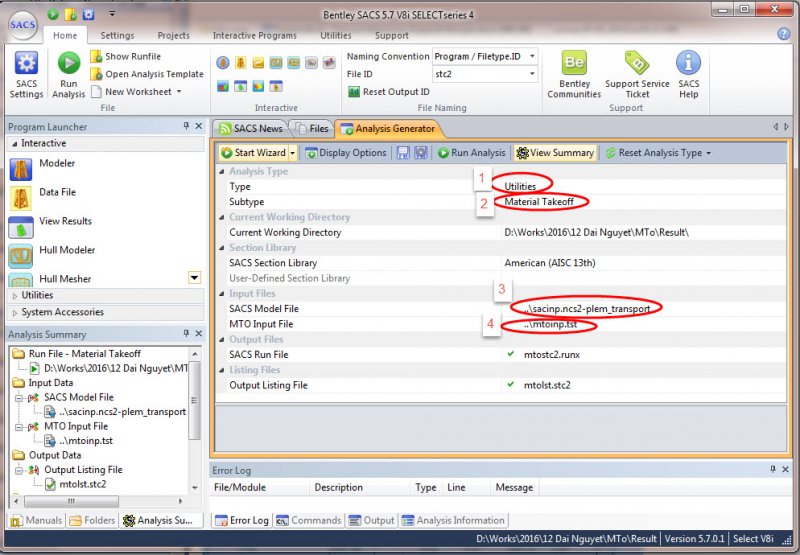Click the green run icon in quick access toolbar

53,14
